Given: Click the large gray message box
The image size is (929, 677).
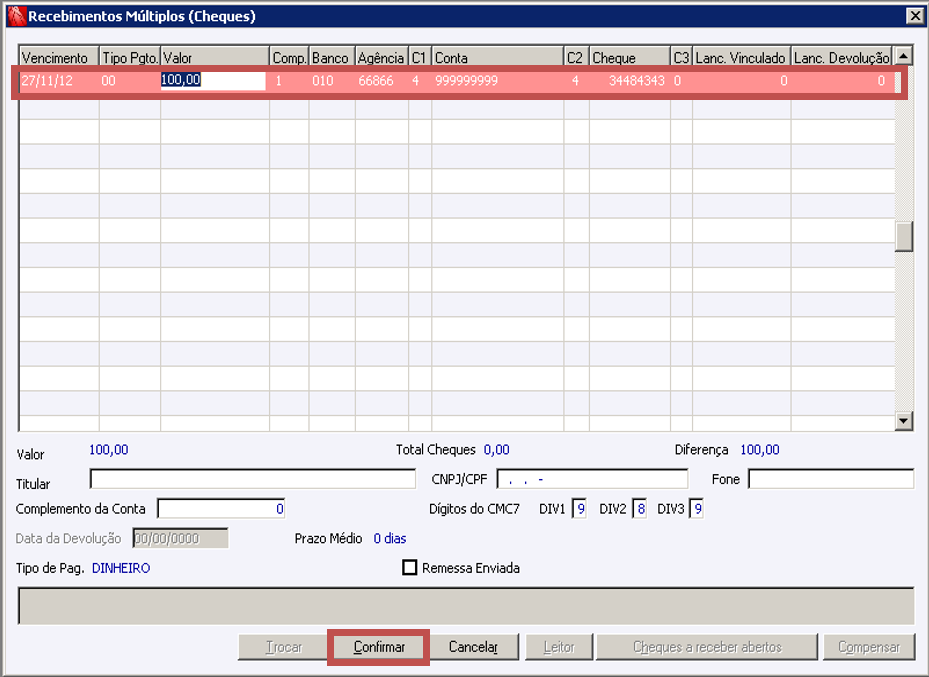Looking at the screenshot, I should click(x=466, y=606).
